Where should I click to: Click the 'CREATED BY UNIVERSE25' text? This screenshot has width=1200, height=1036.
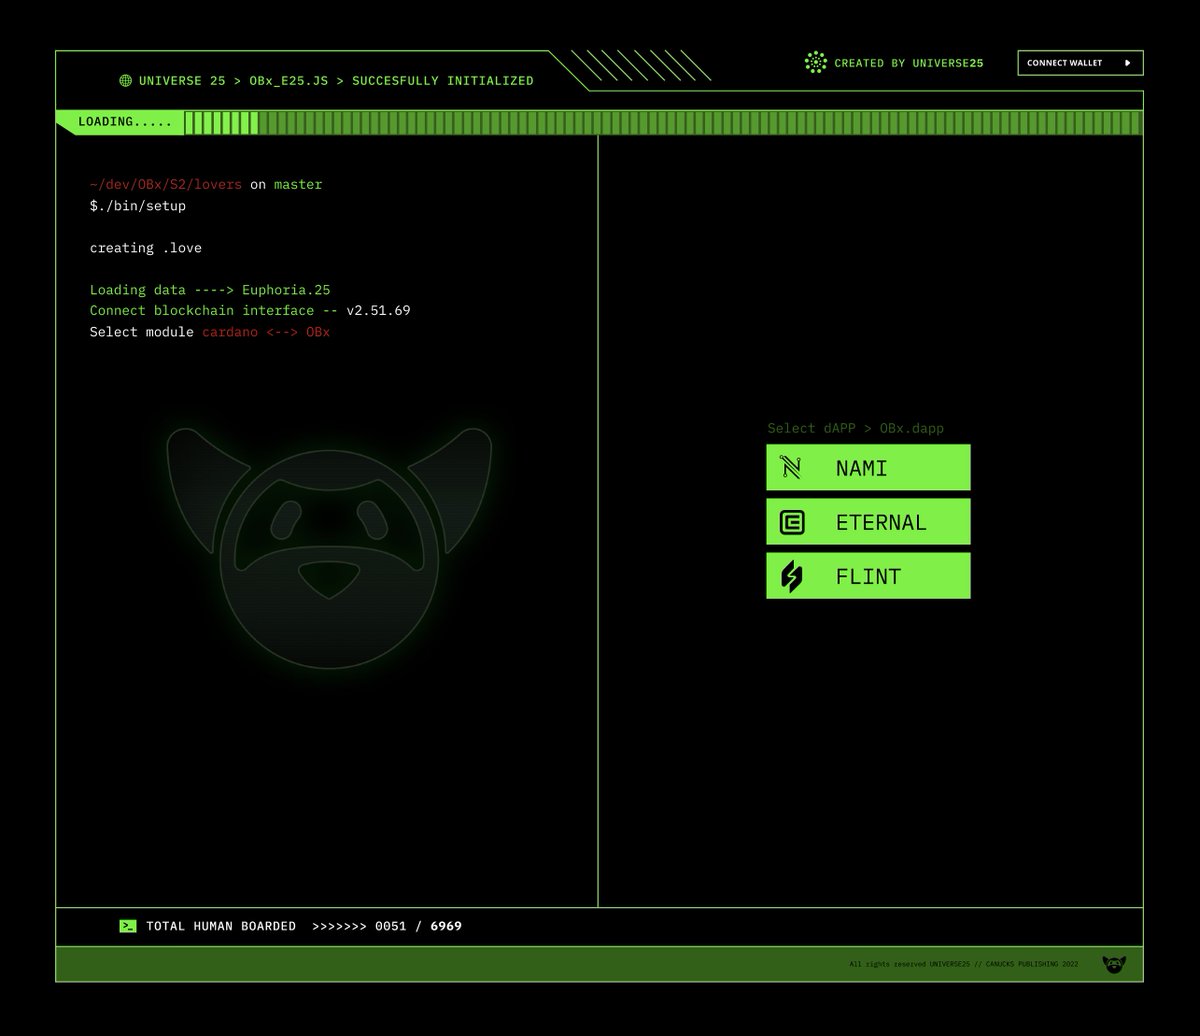click(x=909, y=63)
